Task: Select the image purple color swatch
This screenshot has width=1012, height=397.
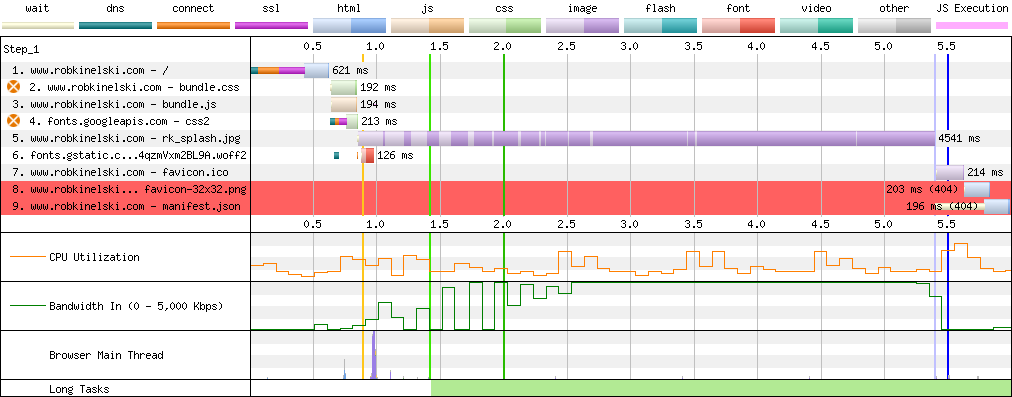Action: (x=583, y=26)
